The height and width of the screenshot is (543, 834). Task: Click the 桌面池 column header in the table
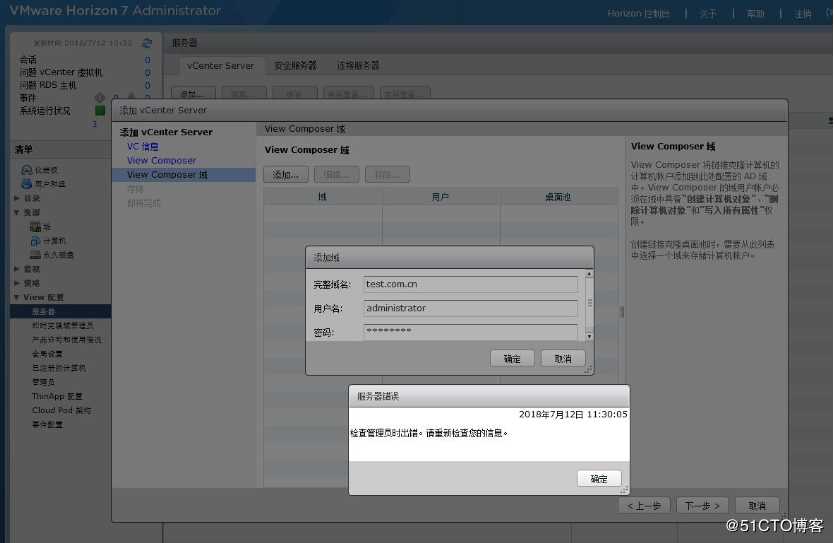click(x=558, y=197)
